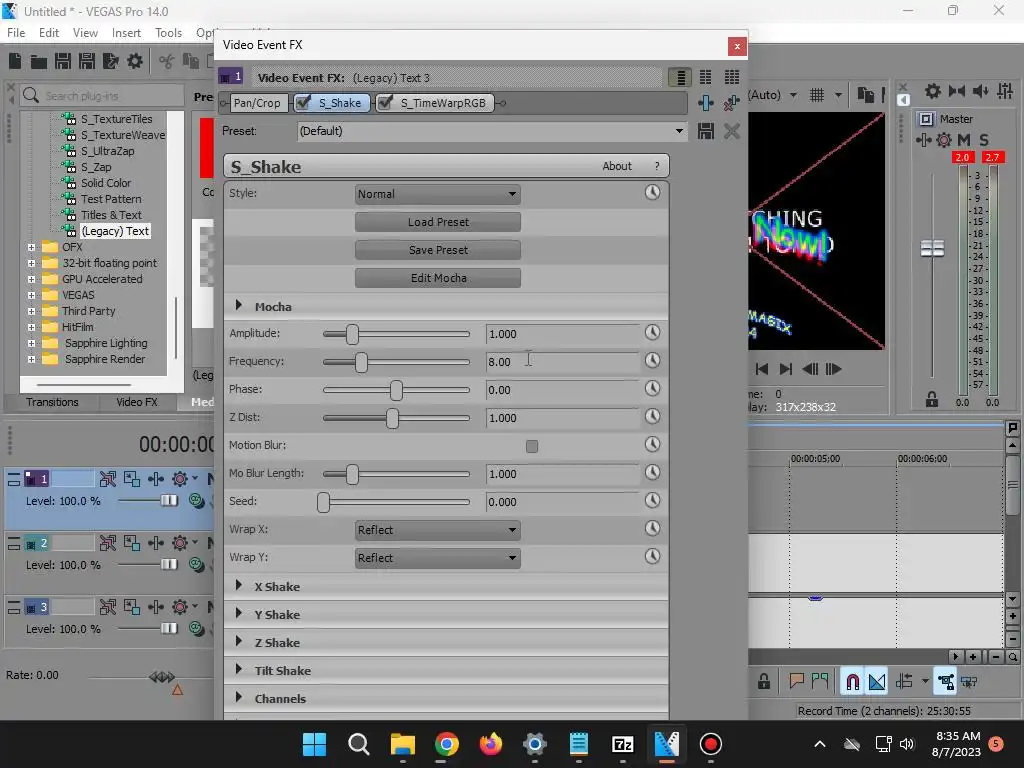
Task: Open File Explorer from the taskbar
Action: point(403,744)
